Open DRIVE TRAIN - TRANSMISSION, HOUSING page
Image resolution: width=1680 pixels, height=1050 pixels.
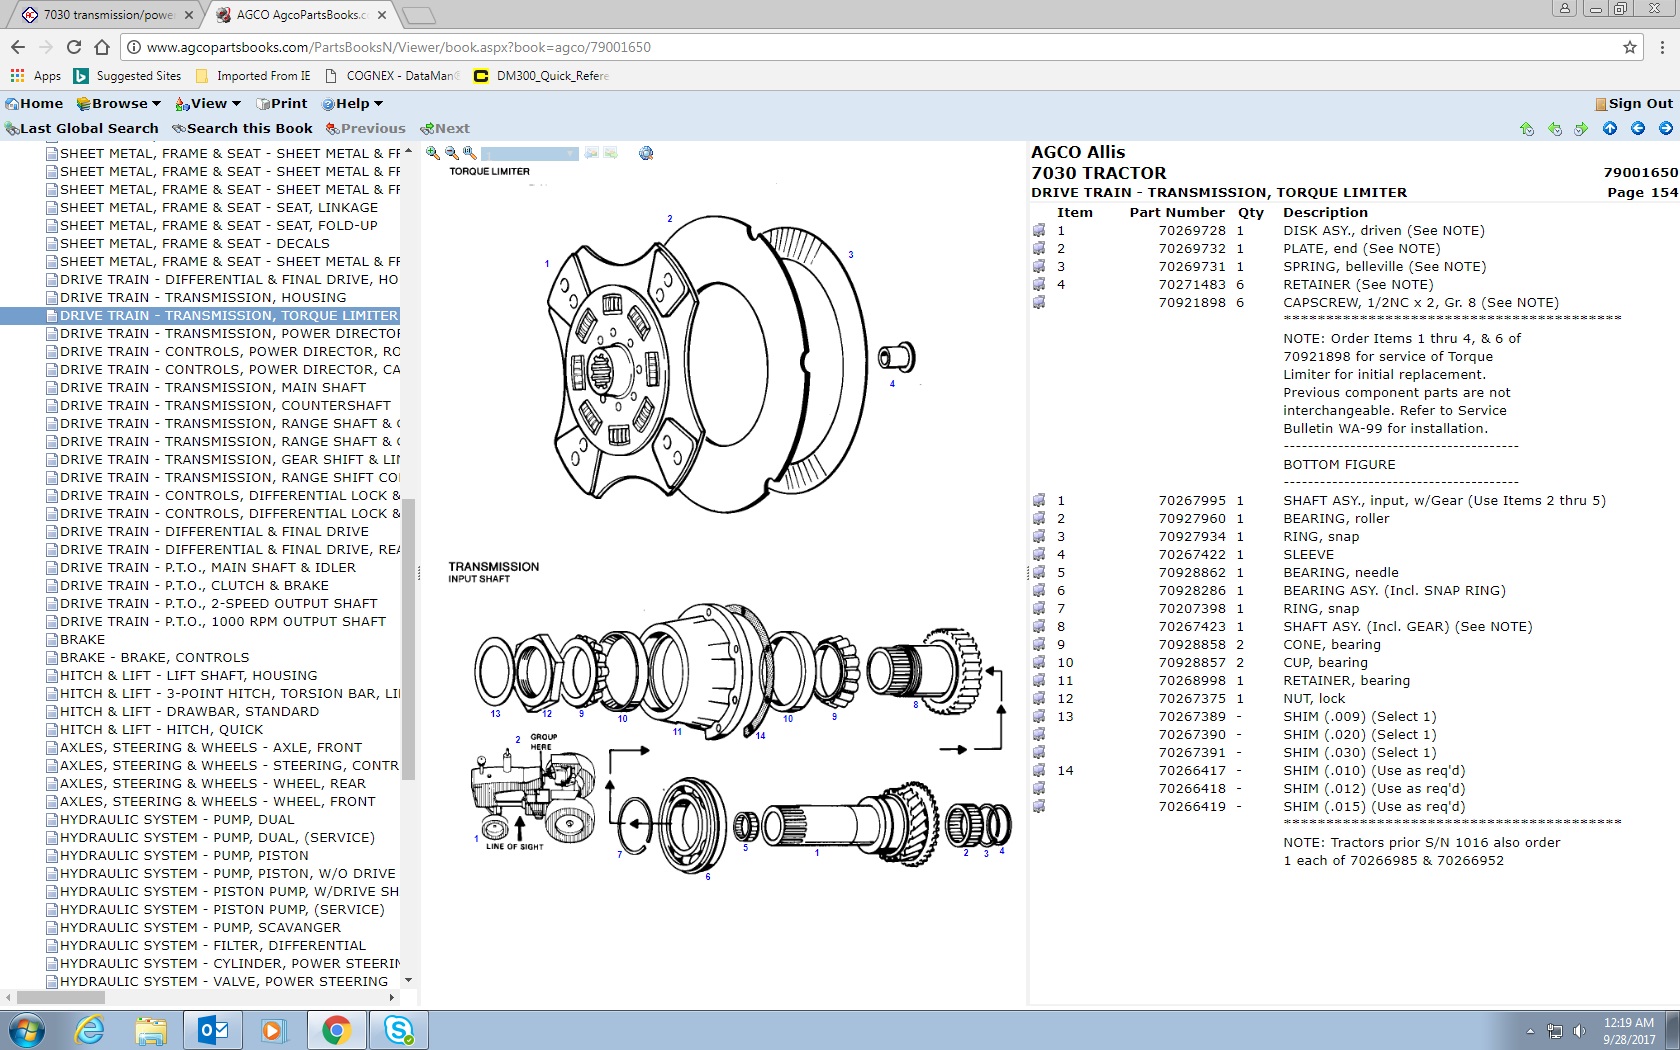[203, 297]
